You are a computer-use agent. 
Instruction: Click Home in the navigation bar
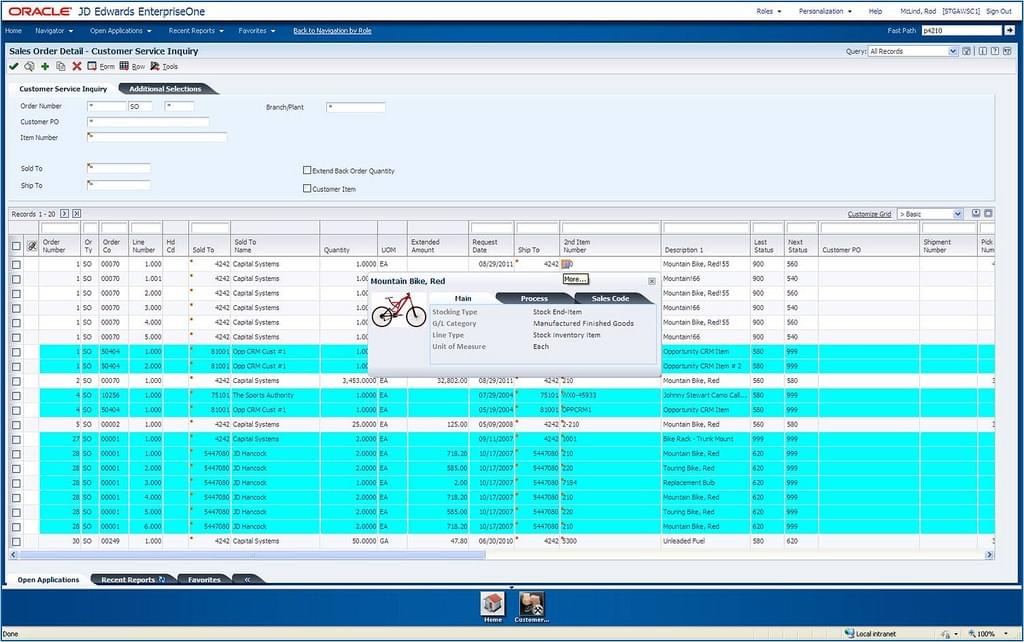(13, 31)
